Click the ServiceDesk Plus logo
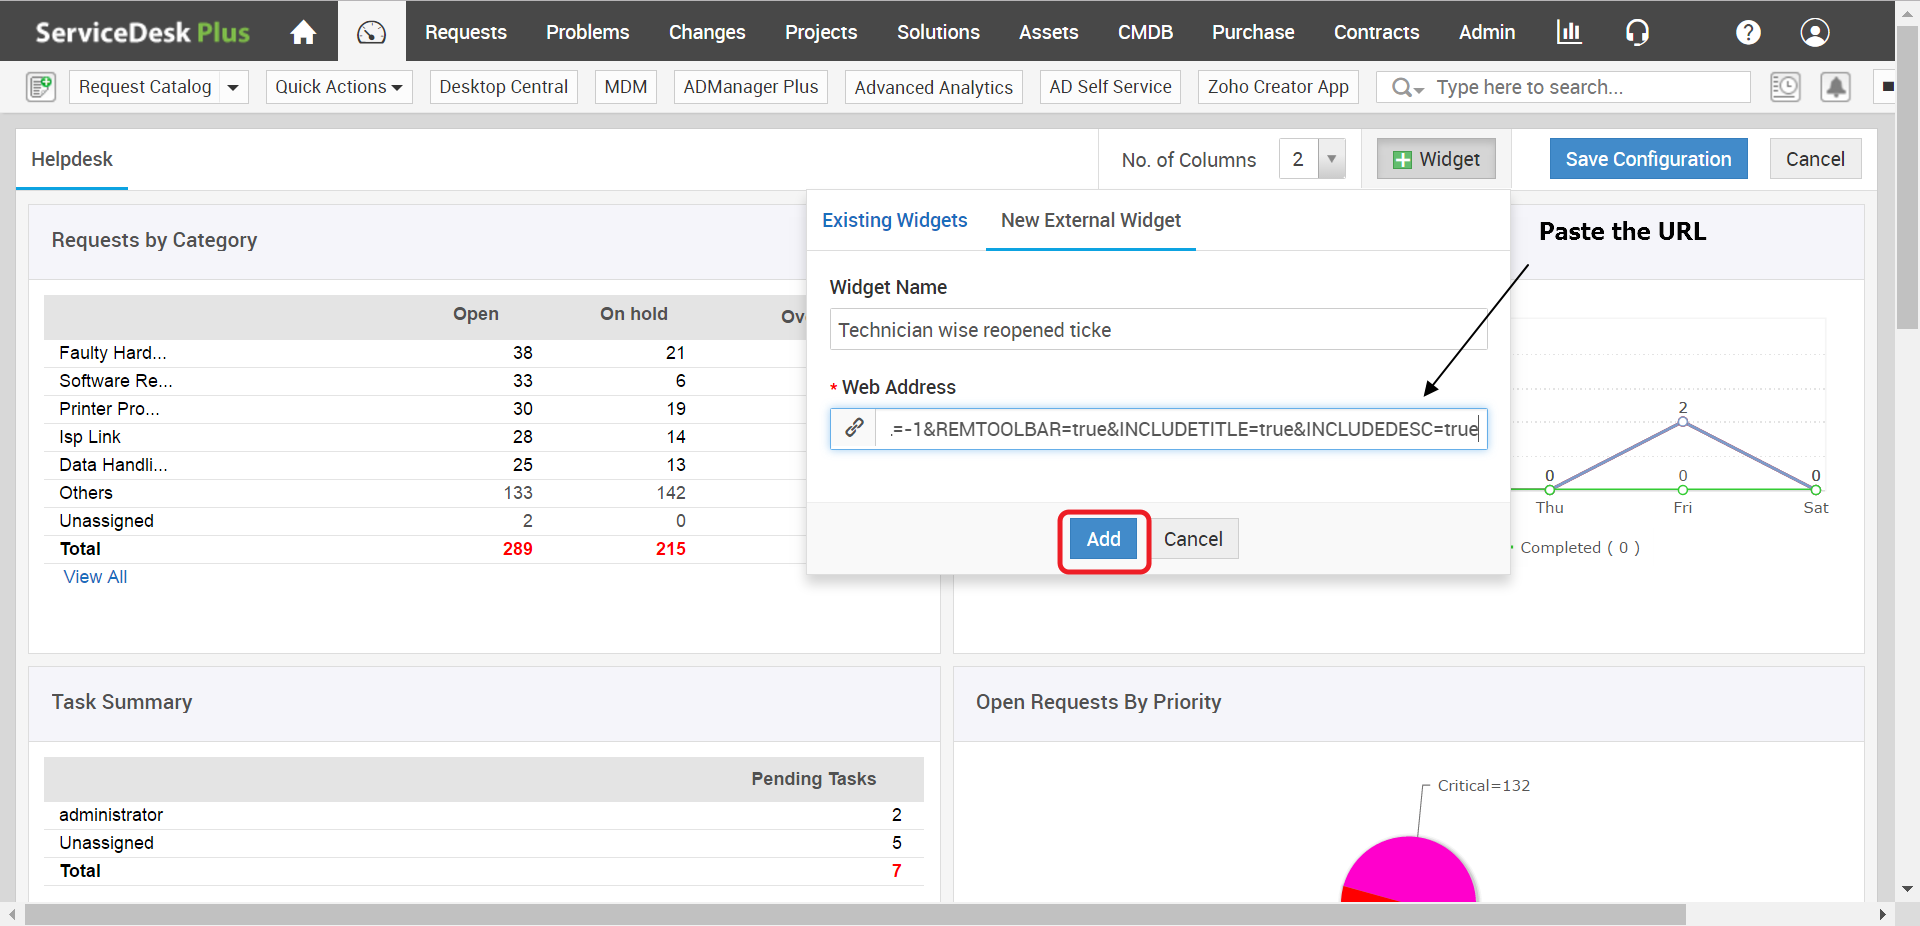 point(142,32)
